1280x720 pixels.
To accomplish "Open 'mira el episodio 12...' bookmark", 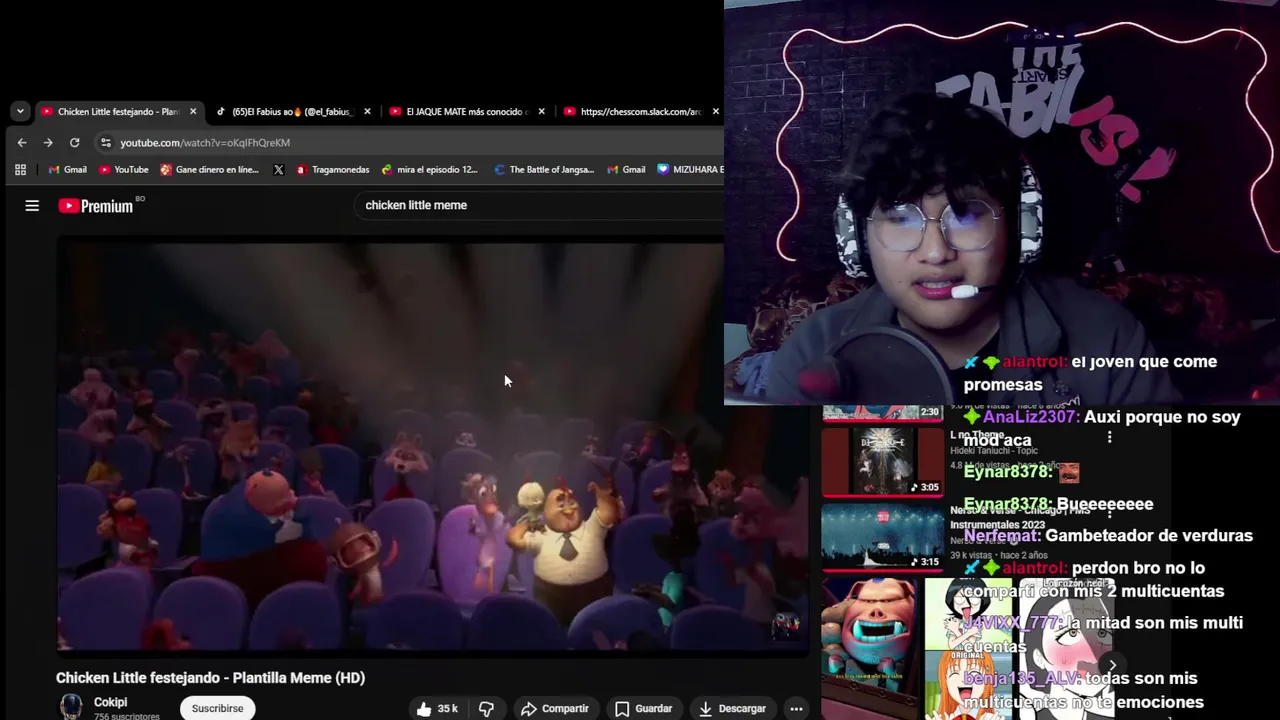I will click(429, 170).
